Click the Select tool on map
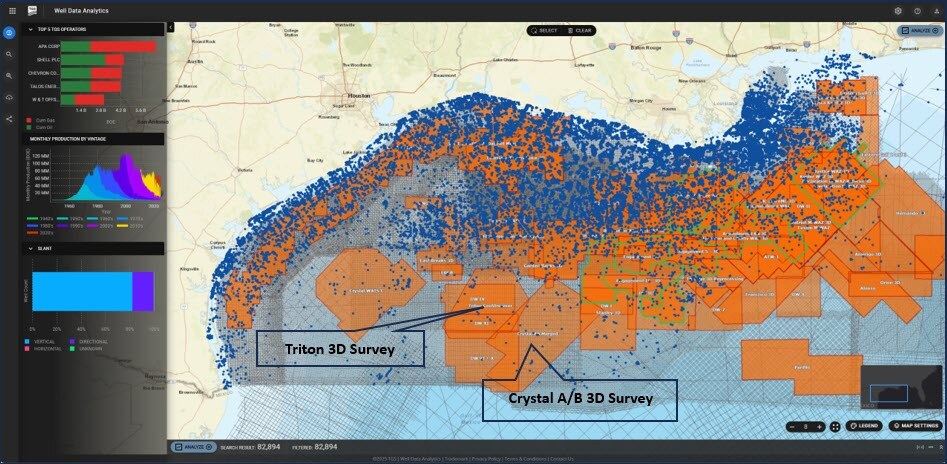 point(545,31)
